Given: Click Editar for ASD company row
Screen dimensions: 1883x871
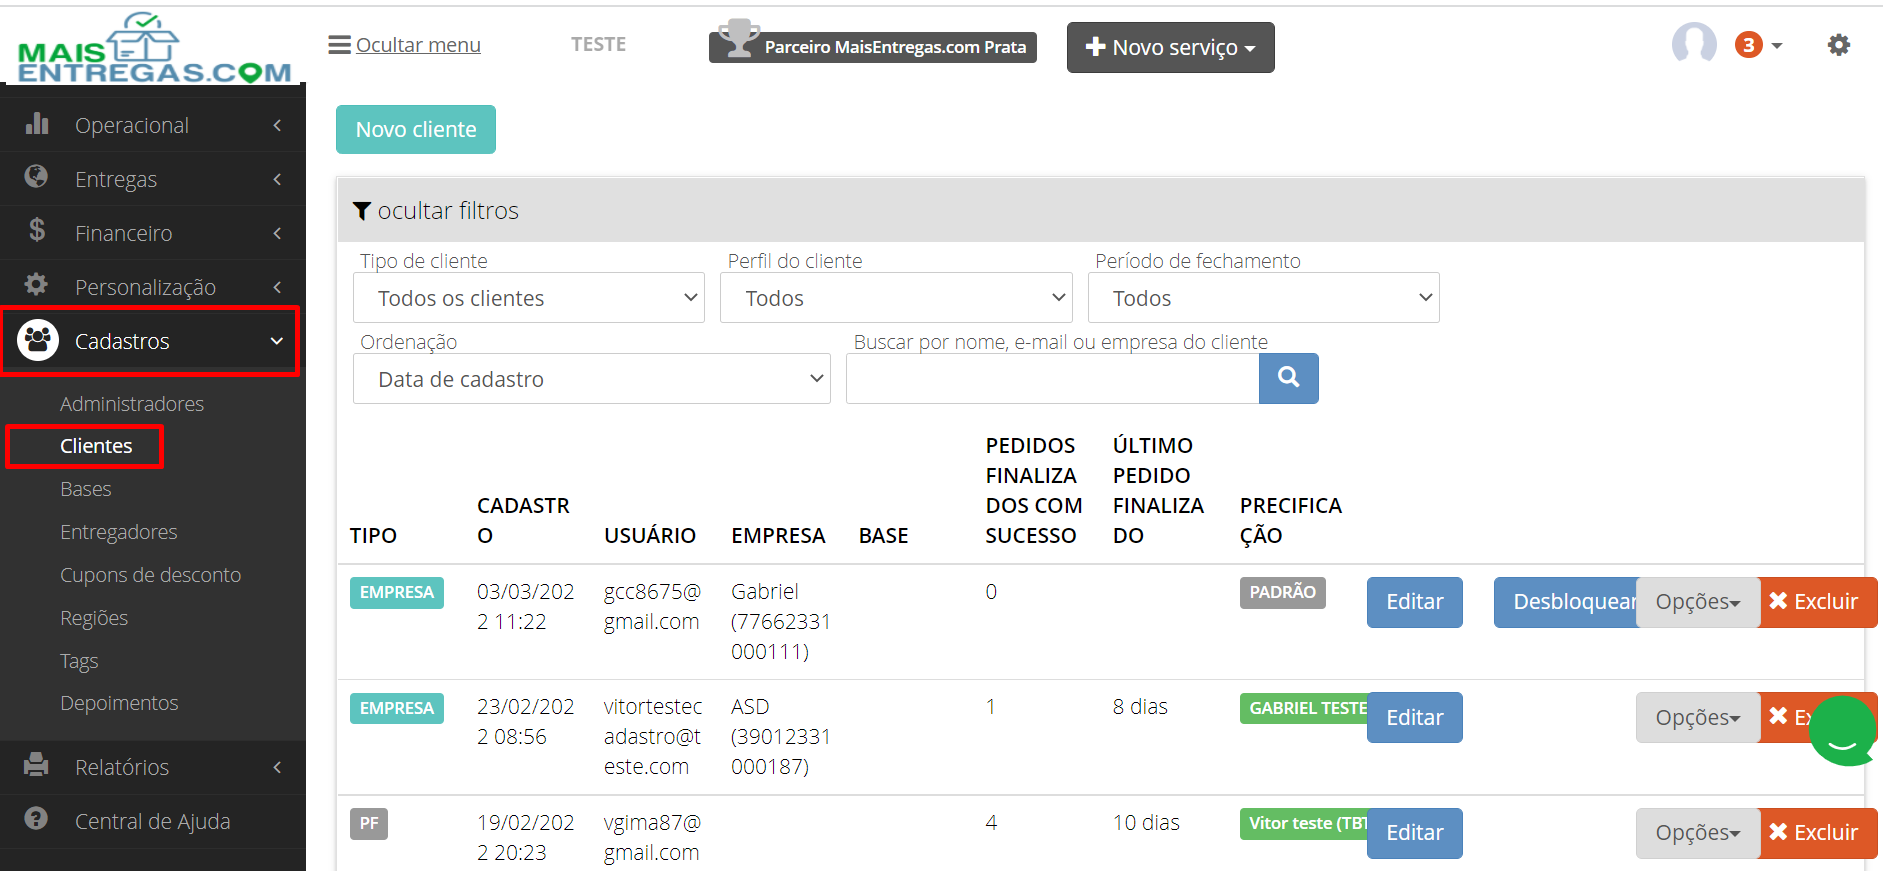Looking at the screenshot, I should (1415, 718).
